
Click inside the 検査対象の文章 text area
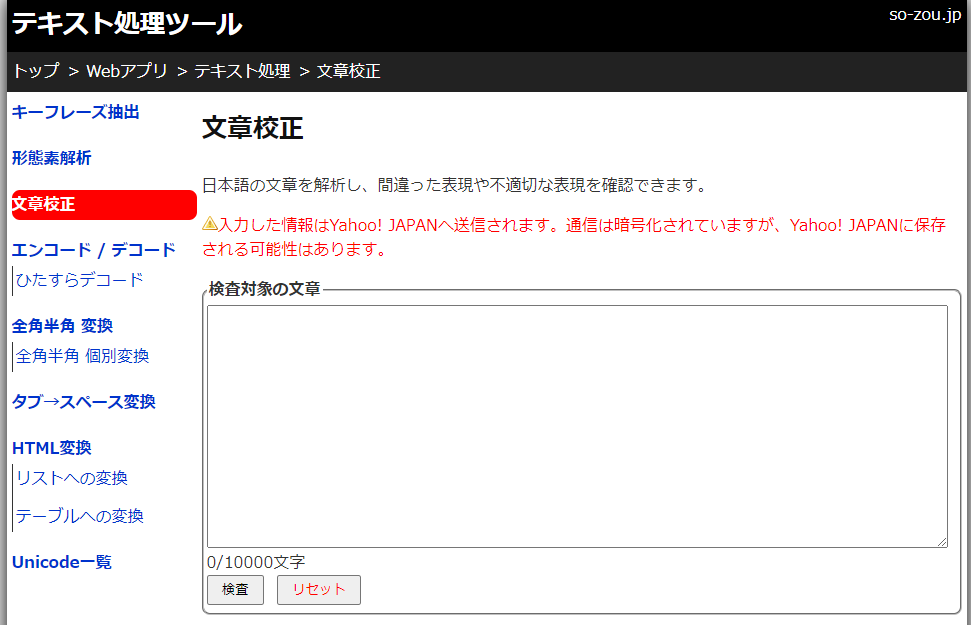(x=575, y=420)
